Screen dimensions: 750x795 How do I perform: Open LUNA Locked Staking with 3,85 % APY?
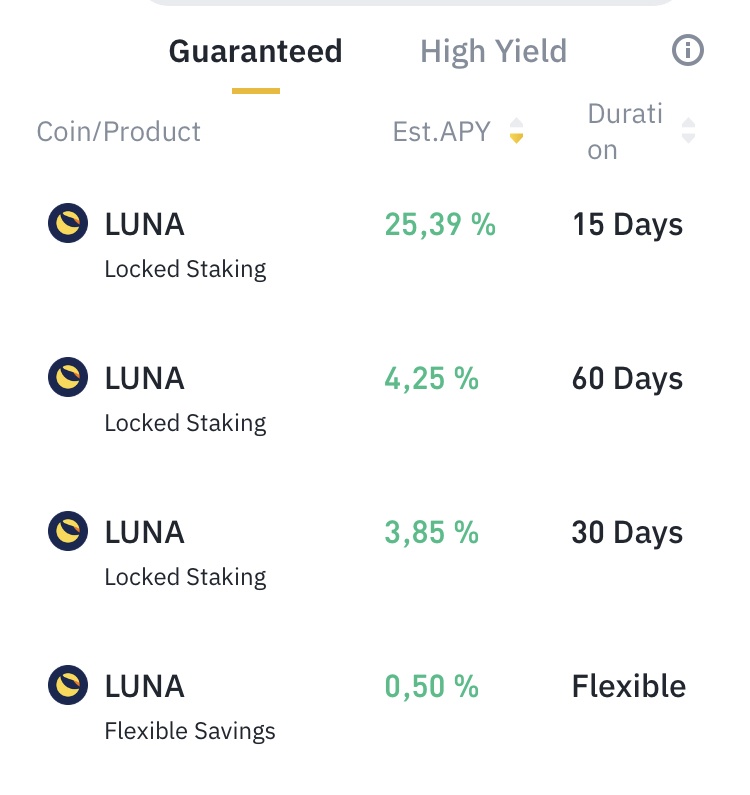(x=185, y=551)
